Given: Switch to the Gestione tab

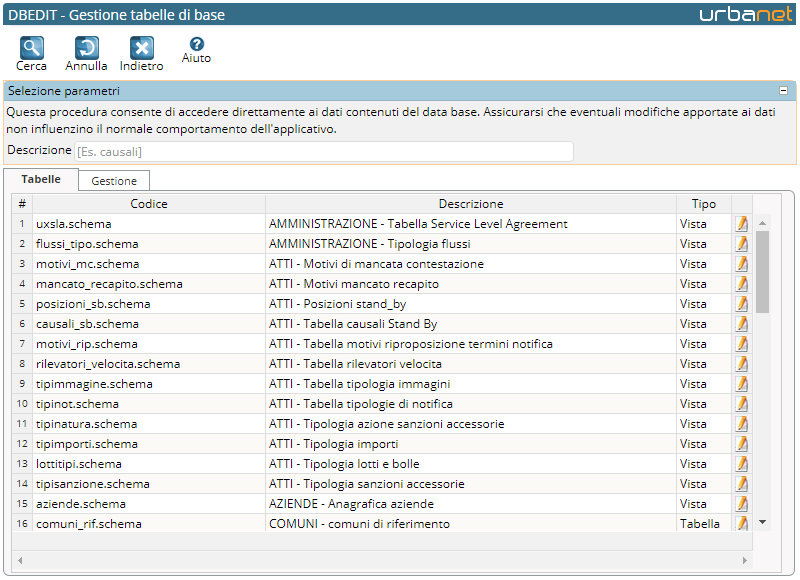Looking at the screenshot, I should (x=114, y=181).
